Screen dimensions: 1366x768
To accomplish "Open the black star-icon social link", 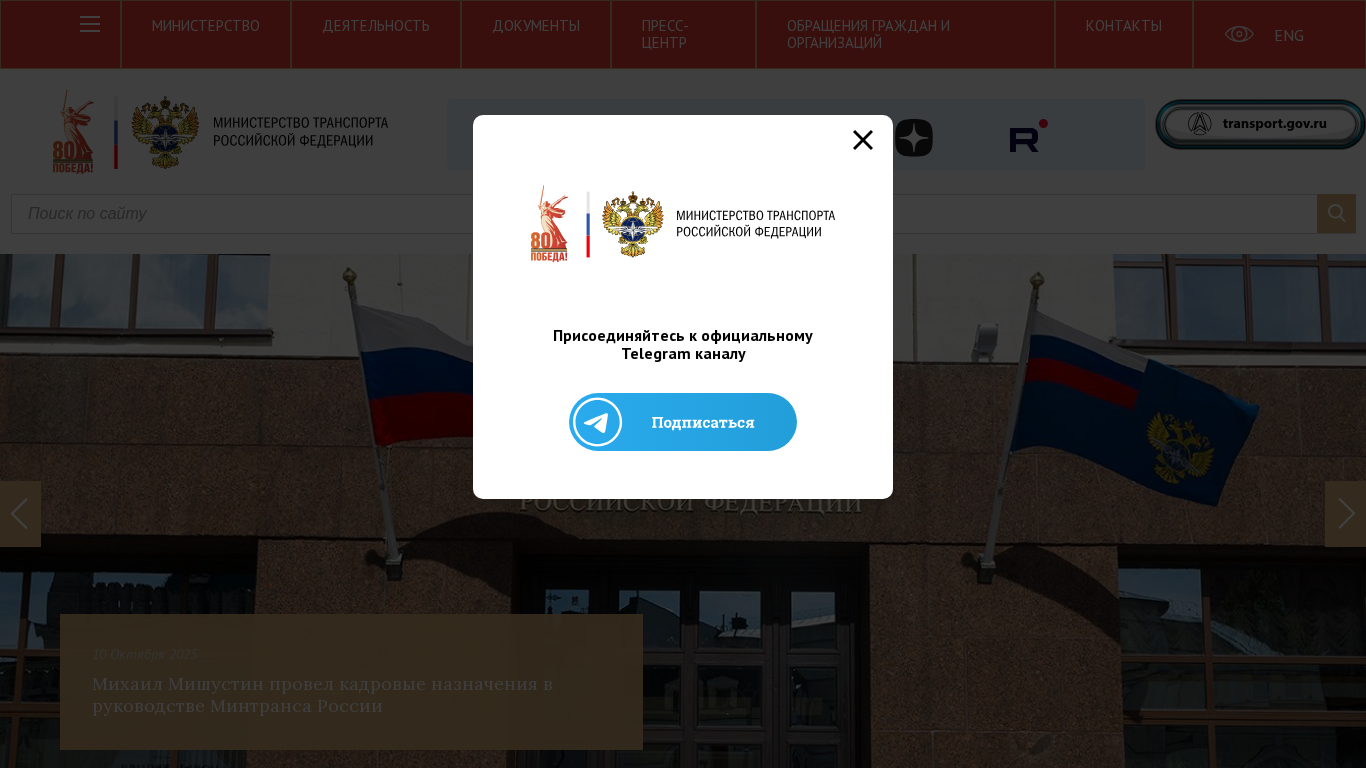I will coord(914,137).
